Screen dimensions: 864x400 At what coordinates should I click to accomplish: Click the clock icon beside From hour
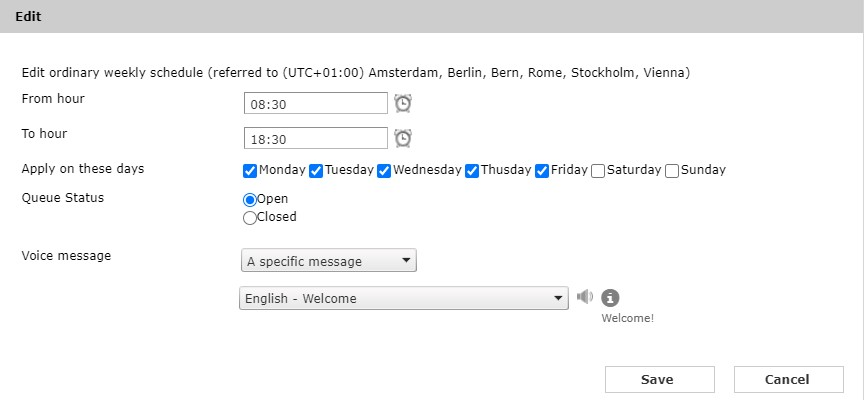click(x=403, y=103)
